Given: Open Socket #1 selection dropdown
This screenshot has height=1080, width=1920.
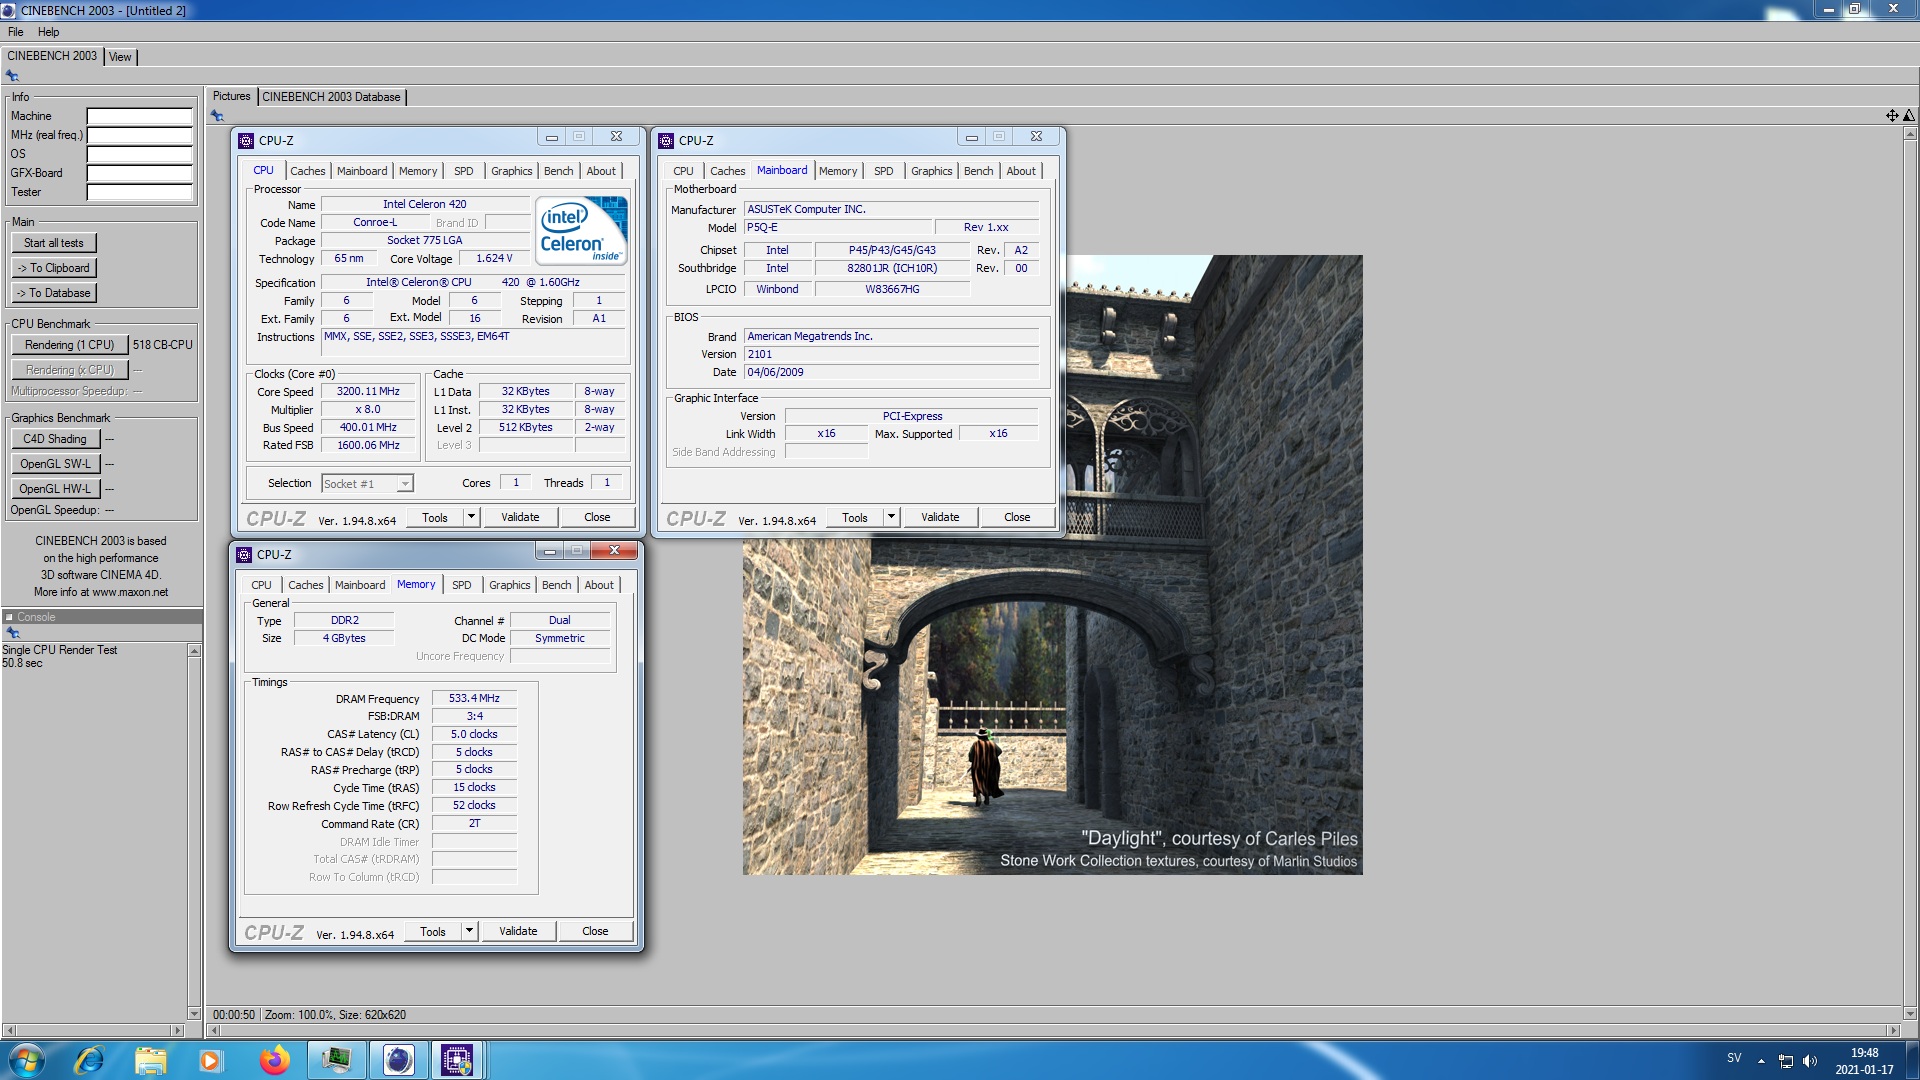Looking at the screenshot, I should (x=405, y=484).
